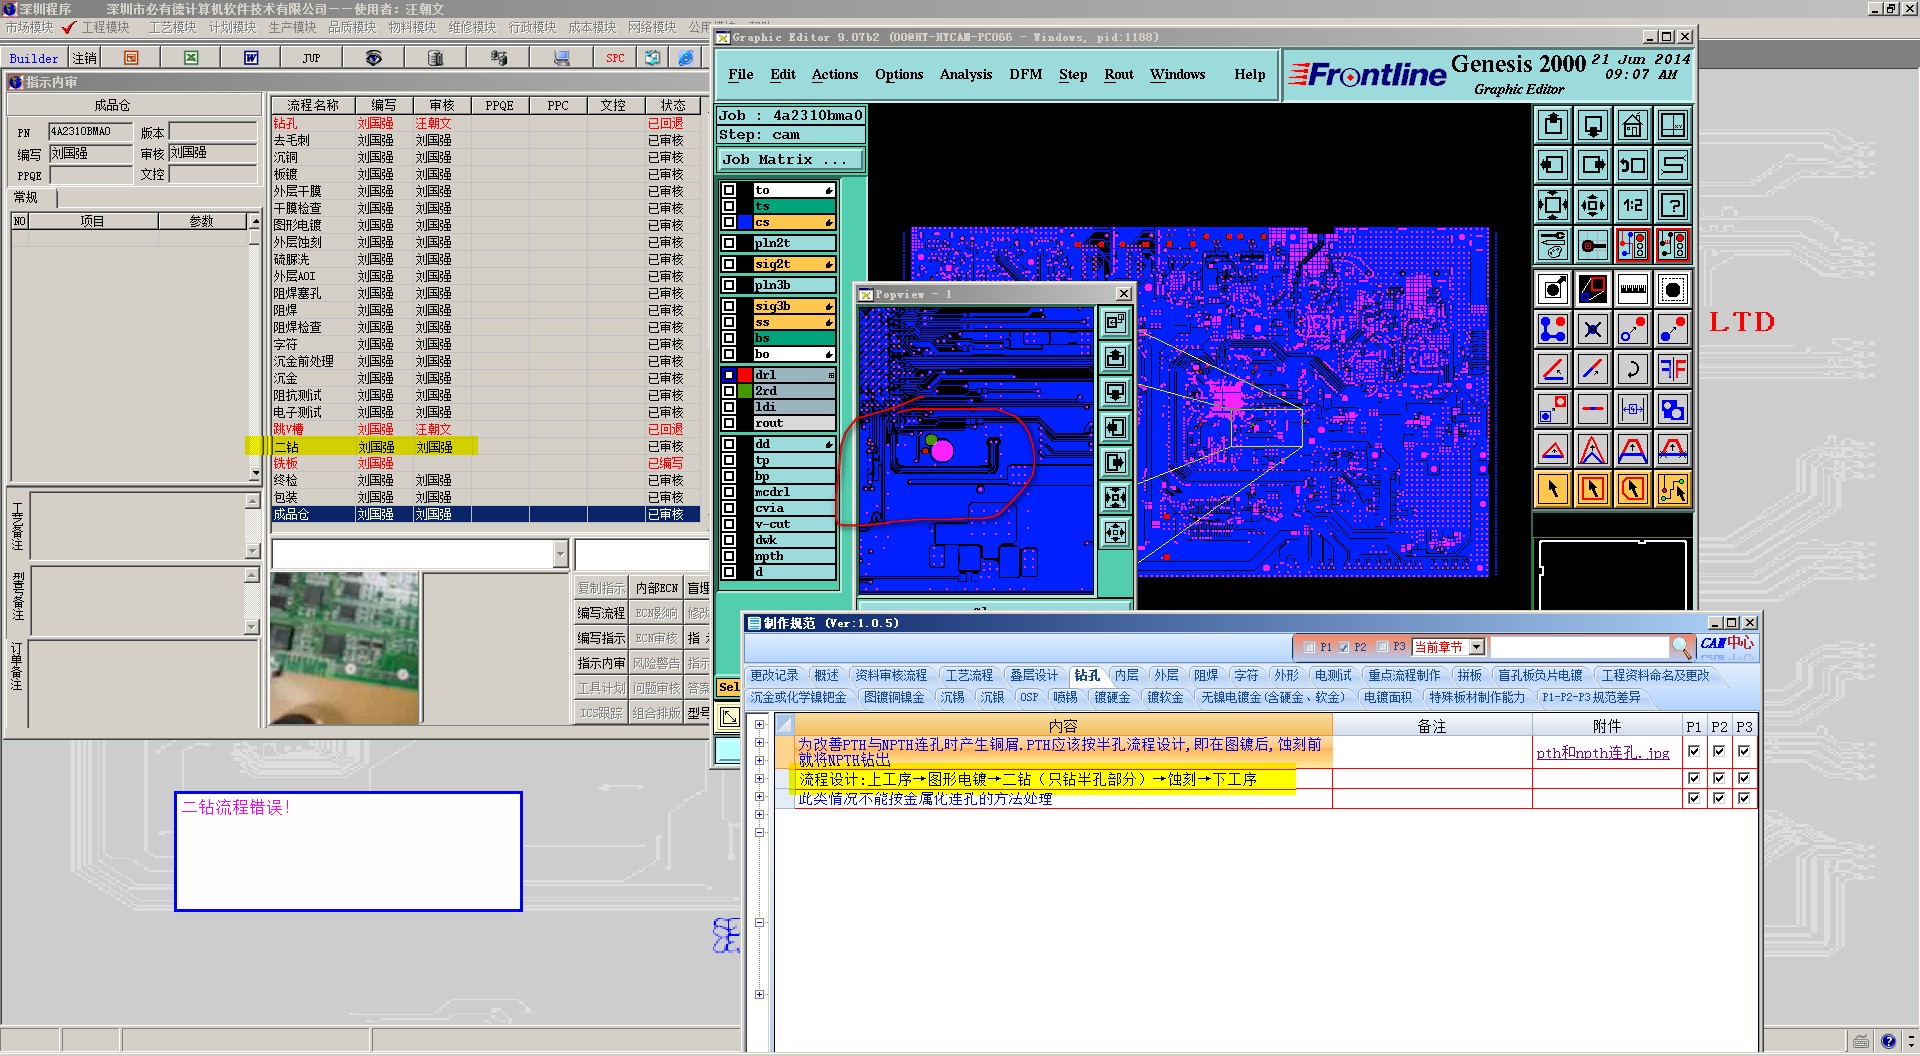Click the 1:2 zoom scale icon

click(x=1632, y=205)
